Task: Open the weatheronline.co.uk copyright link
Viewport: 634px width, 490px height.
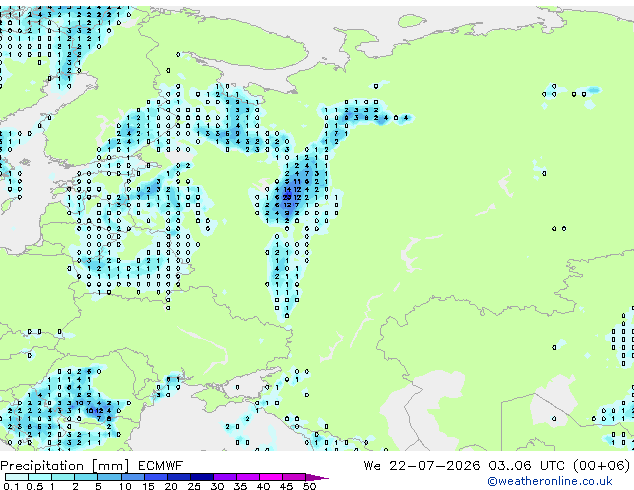Action: tap(549, 481)
